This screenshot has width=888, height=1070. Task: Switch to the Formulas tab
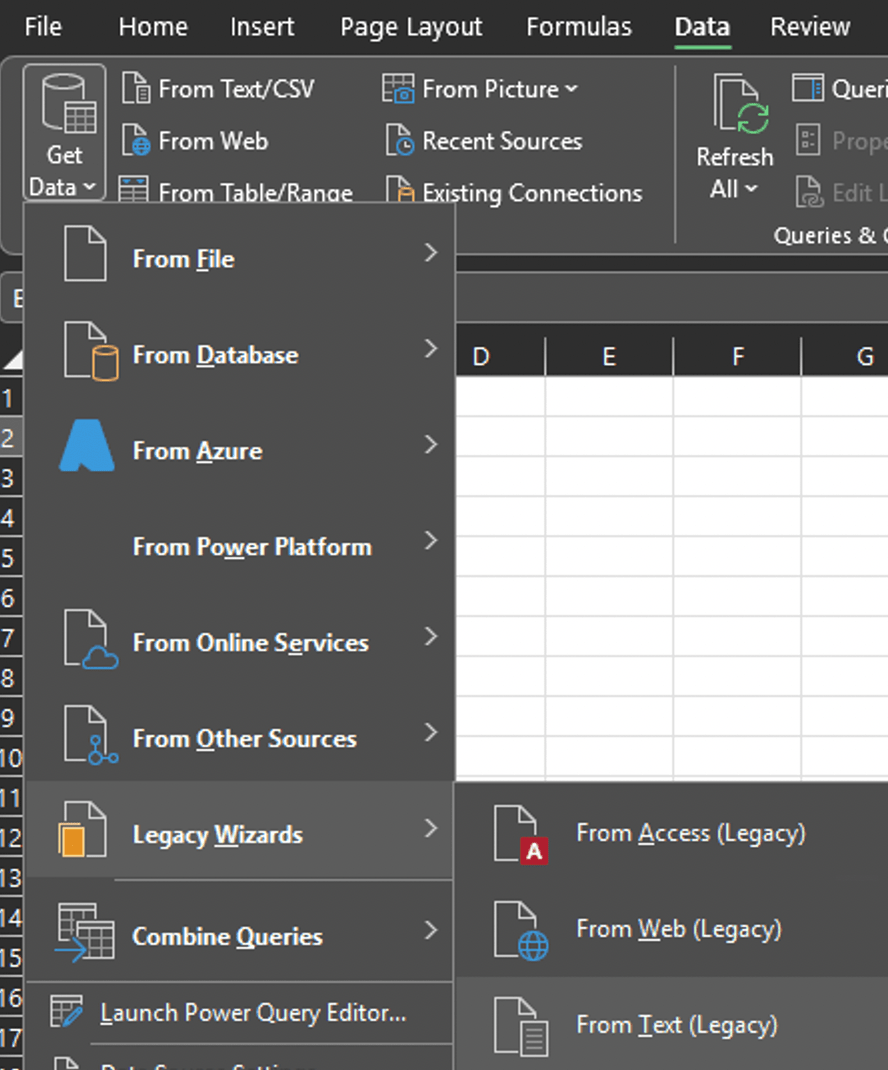[579, 27]
